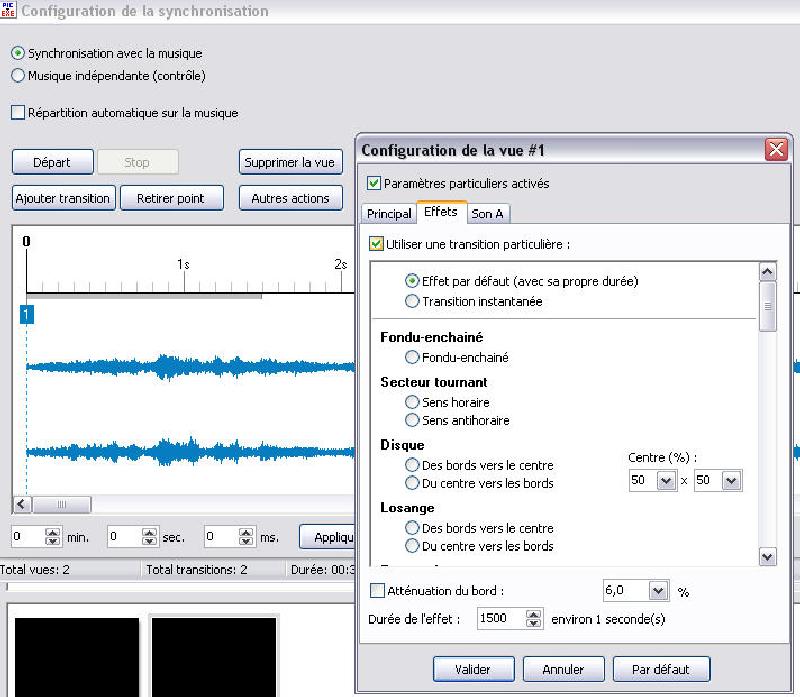
Task: Click Ajouter transition button
Action: click(64, 198)
